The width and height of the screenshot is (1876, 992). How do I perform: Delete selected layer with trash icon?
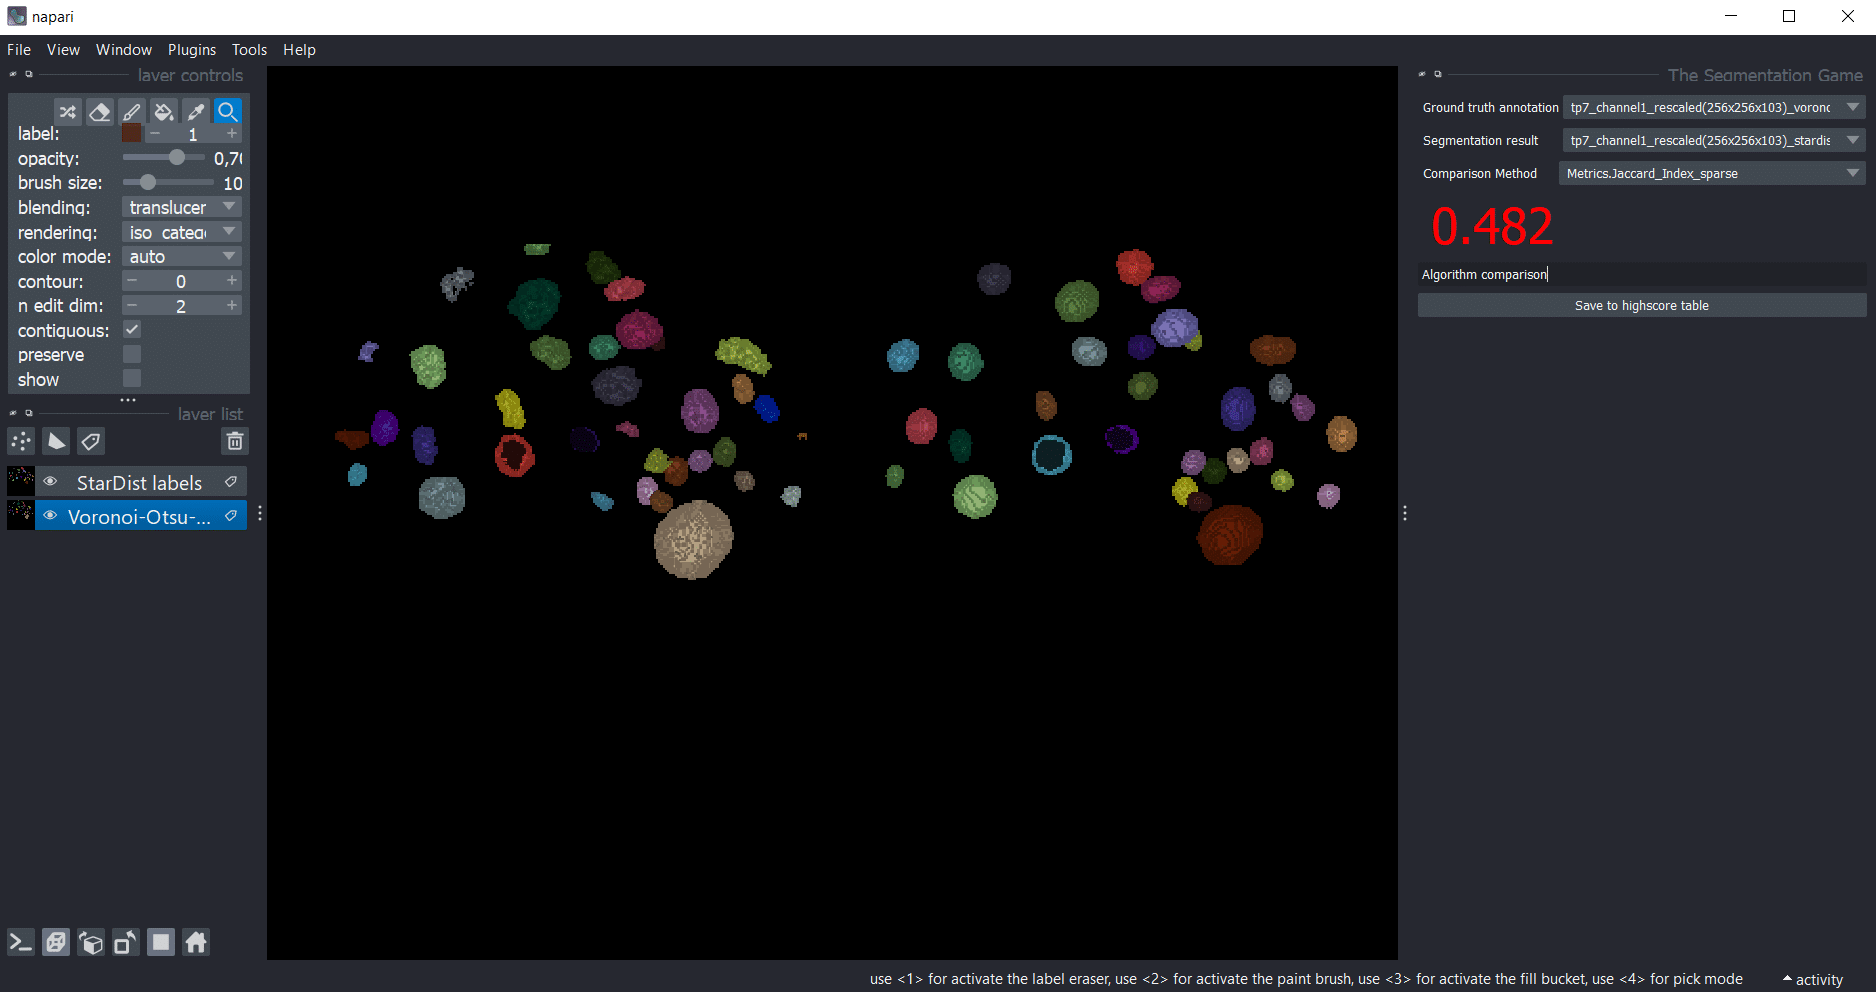[234, 441]
